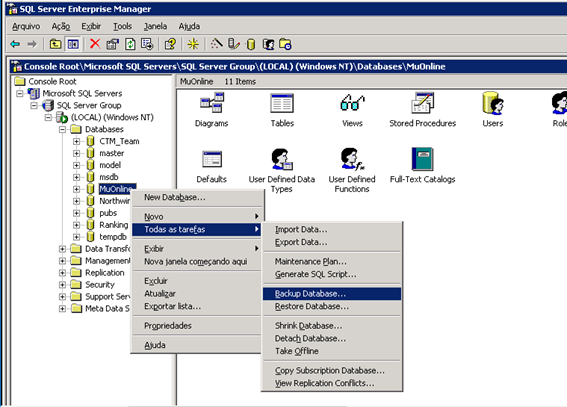Click the Export list toolbar icon

[147, 44]
